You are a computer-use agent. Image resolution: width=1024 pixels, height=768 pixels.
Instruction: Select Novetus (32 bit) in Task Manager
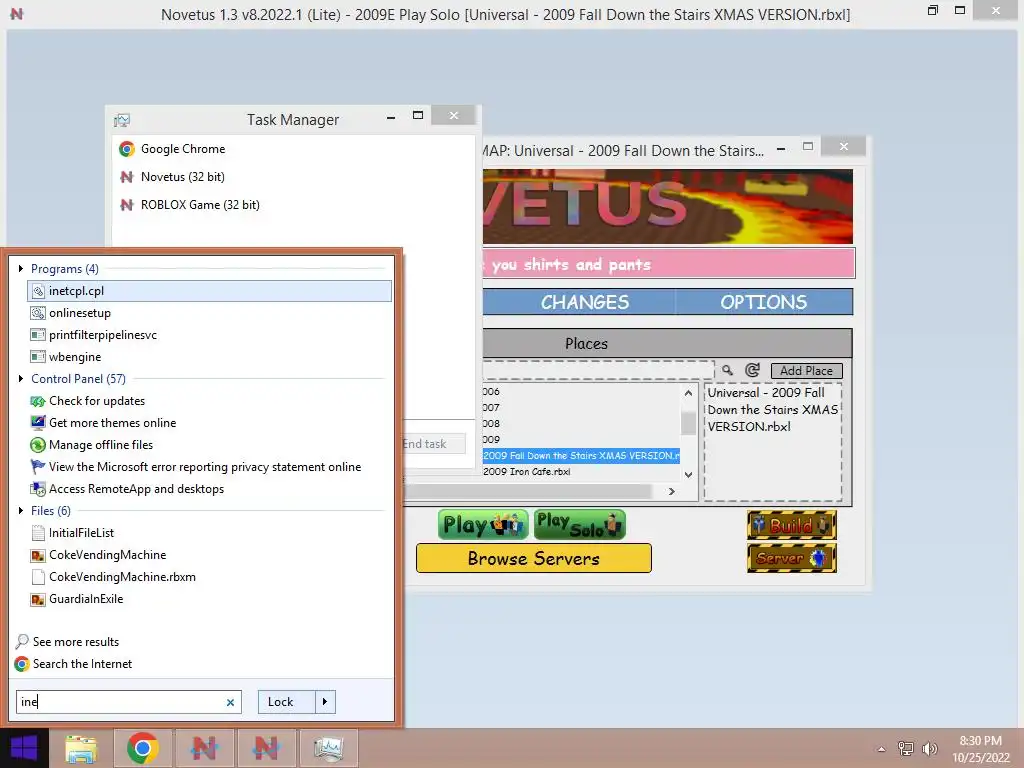[182, 177]
